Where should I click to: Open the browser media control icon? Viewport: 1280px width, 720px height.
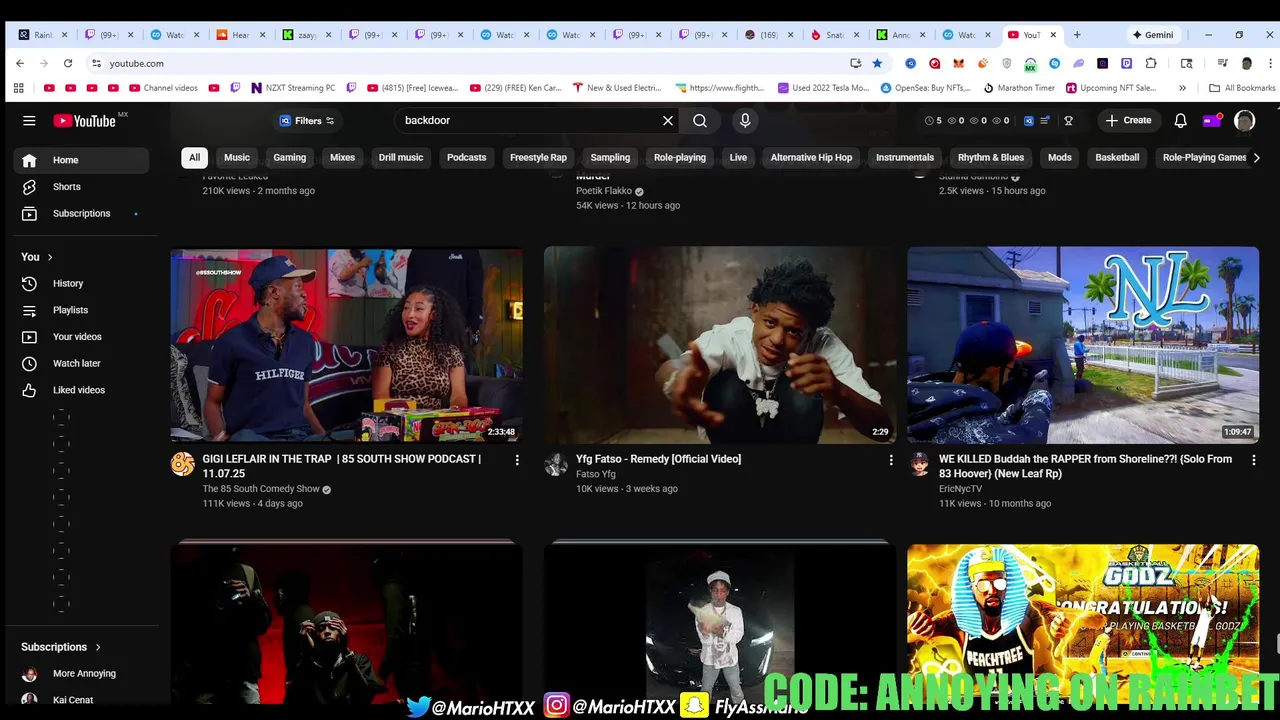pyautogui.click(x=1222, y=63)
